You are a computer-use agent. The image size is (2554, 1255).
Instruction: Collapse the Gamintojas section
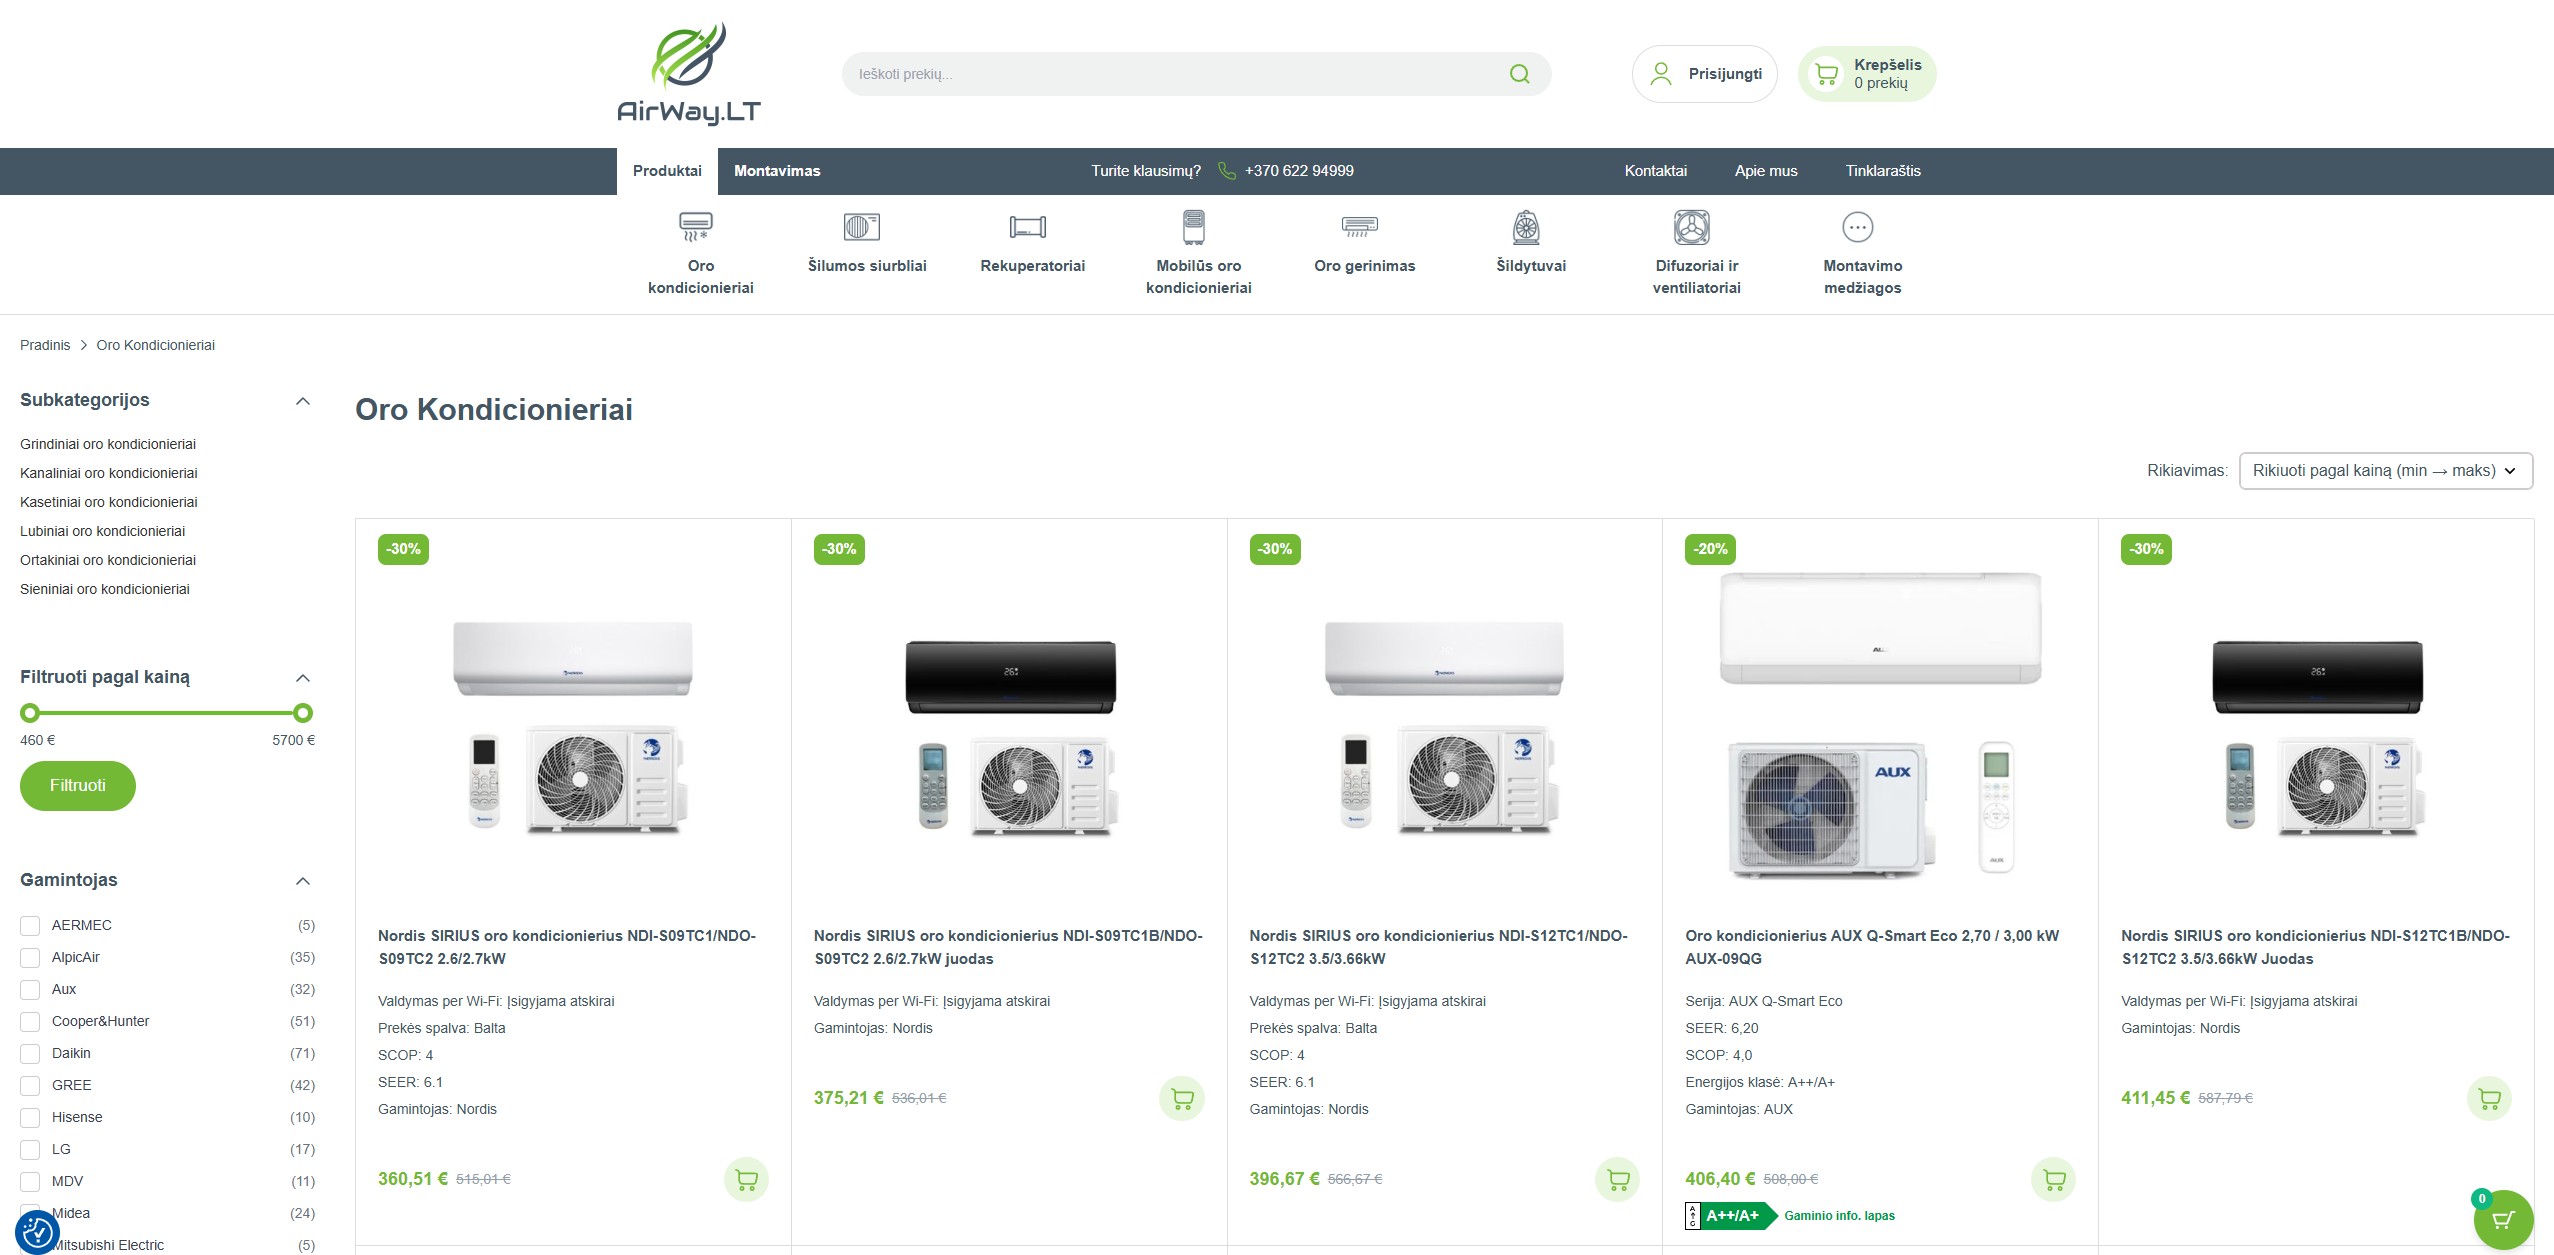coord(303,881)
